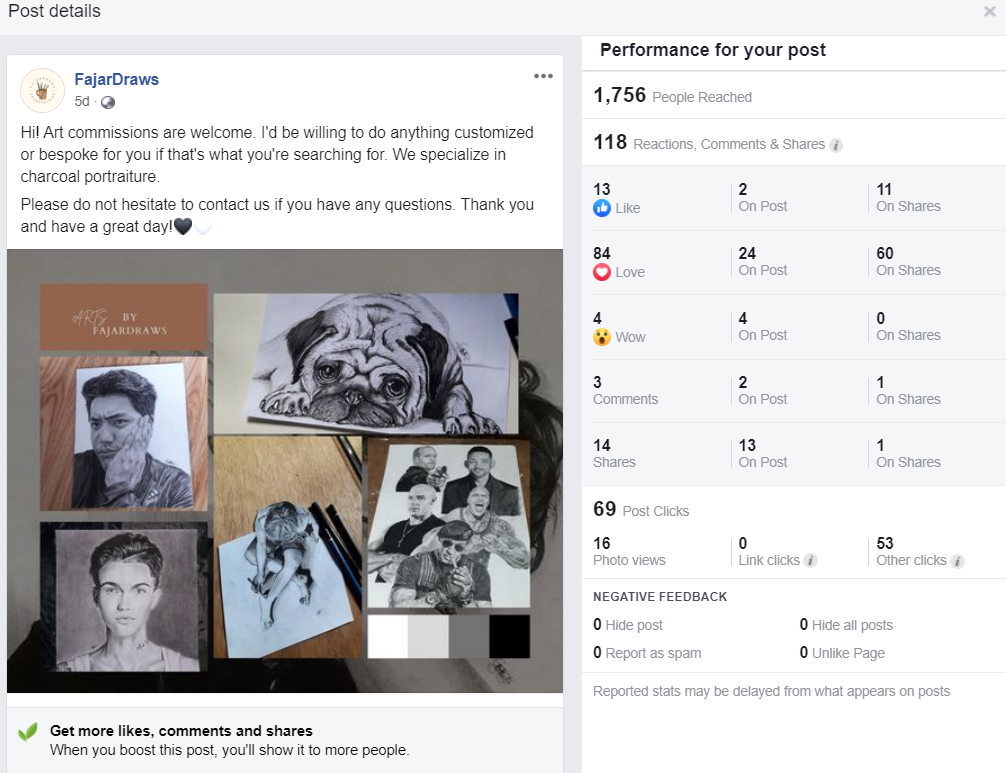Image resolution: width=1006 pixels, height=773 pixels.
Task: Click the red Love reaction icon
Action: click(x=602, y=272)
